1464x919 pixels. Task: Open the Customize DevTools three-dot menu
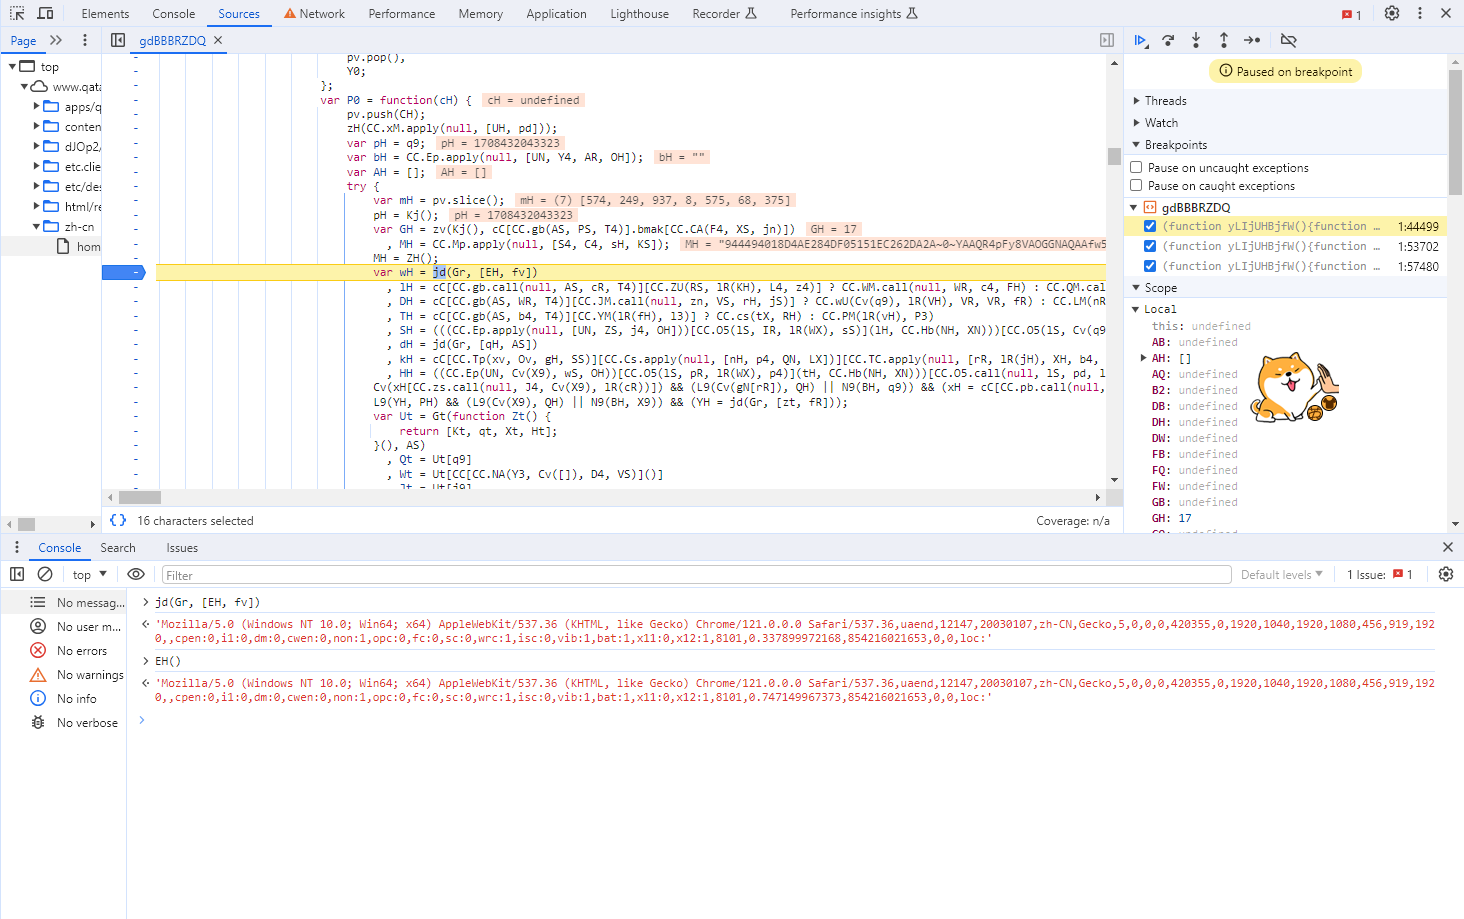[x=1420, y=13]
